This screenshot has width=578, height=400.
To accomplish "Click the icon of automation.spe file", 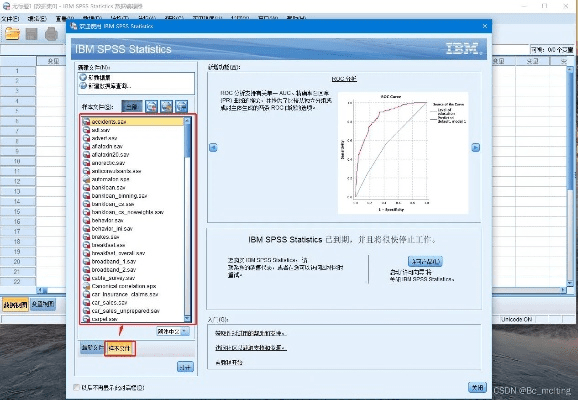I will [x=86, y=179].
